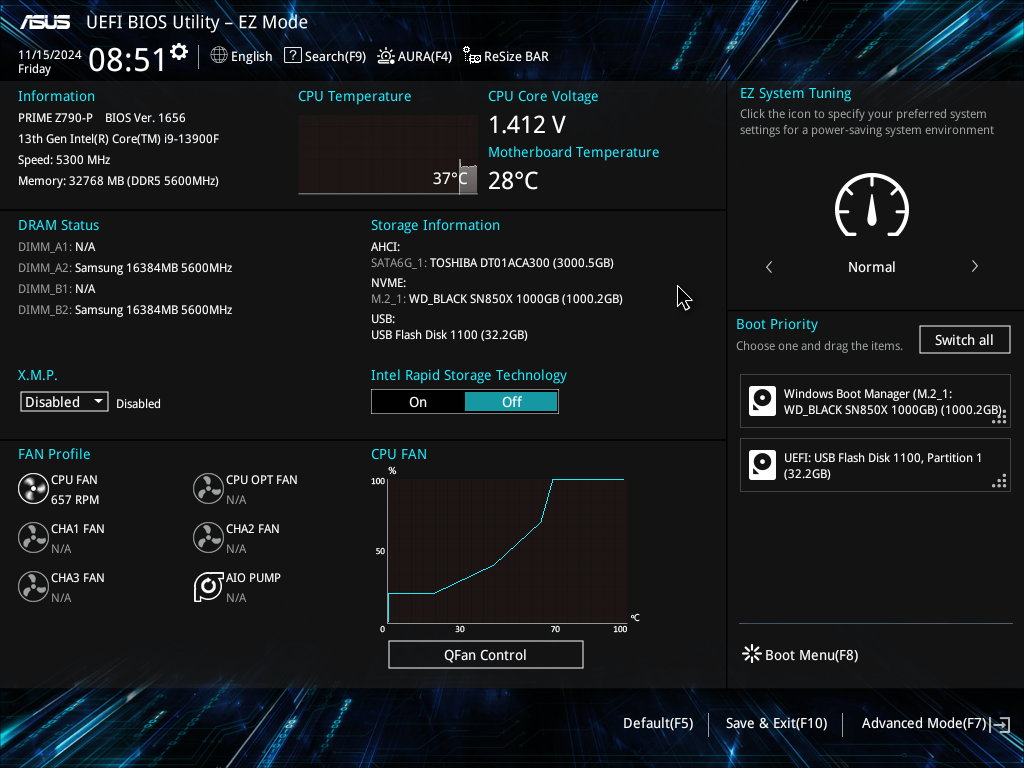Click M.2_1 WD_BLACK SN850X storage entry
1024x768 pixels.
coord(497,298)
